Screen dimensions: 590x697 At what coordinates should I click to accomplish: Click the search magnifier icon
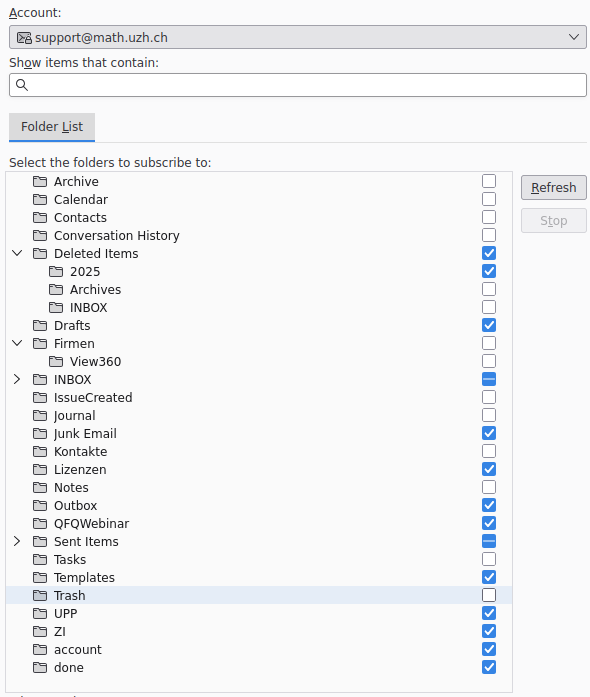click(22, 85)
